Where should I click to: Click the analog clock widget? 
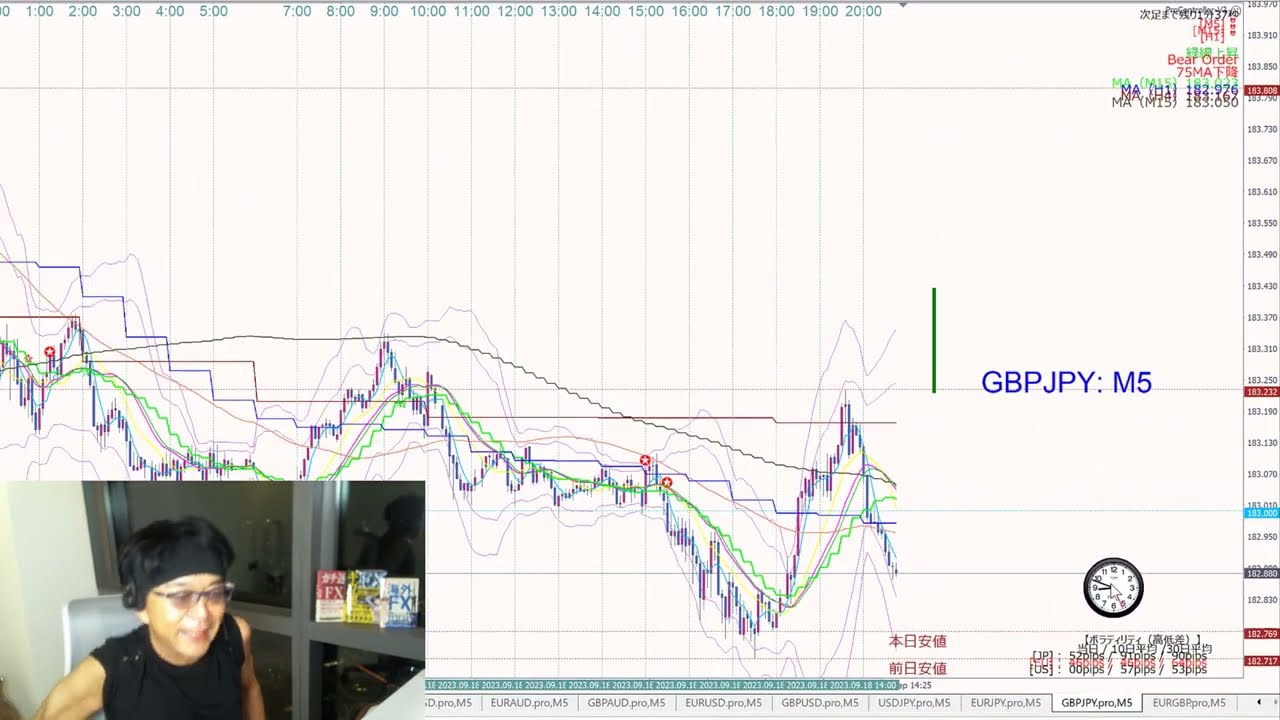(1113, 588)
